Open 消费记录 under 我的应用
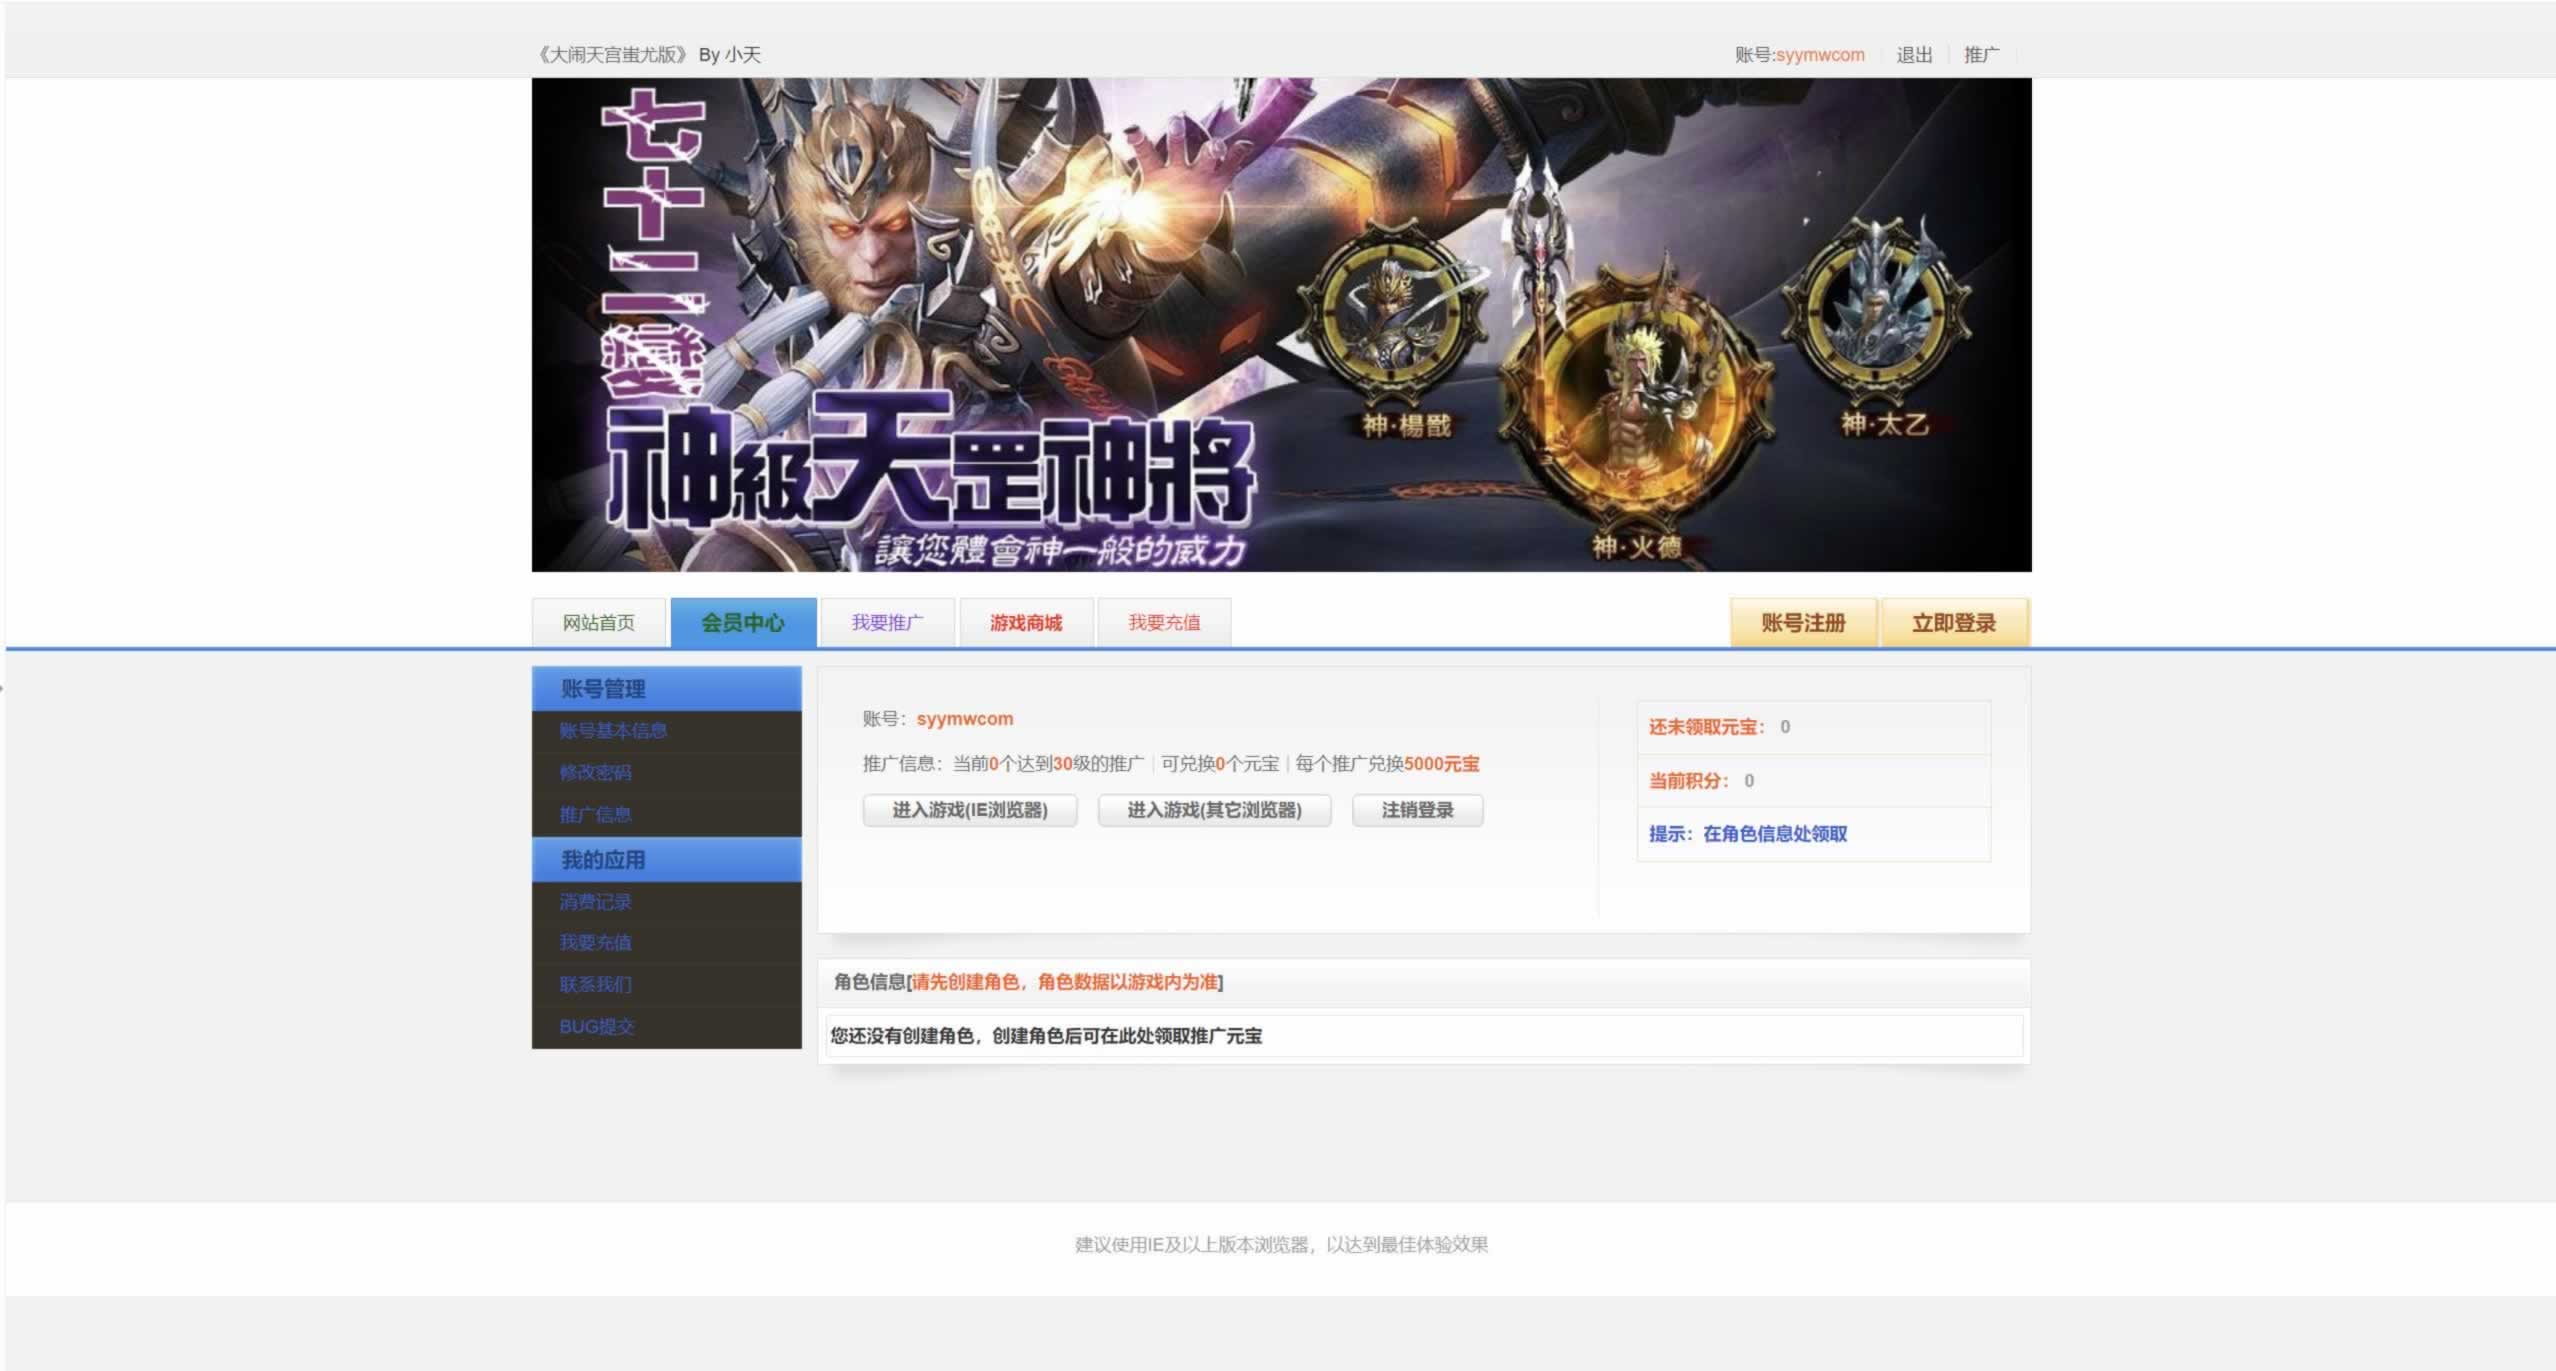Viewport: 2556px width, 1371px height. click(595, 902)
